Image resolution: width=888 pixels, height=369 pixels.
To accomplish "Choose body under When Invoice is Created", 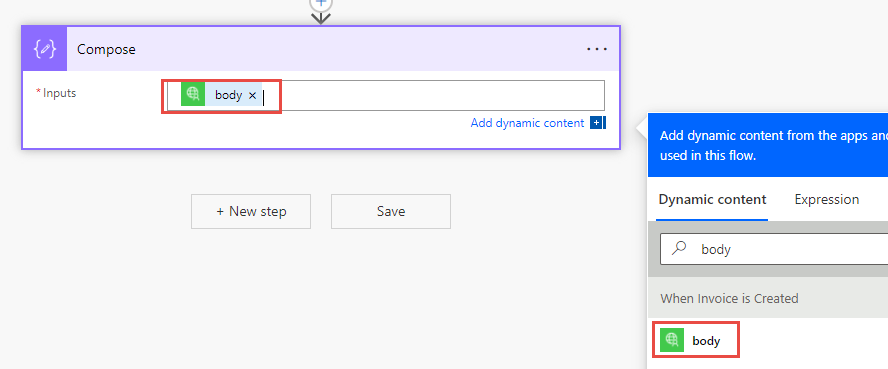I will pyautogui.click(x=706, y=341).
